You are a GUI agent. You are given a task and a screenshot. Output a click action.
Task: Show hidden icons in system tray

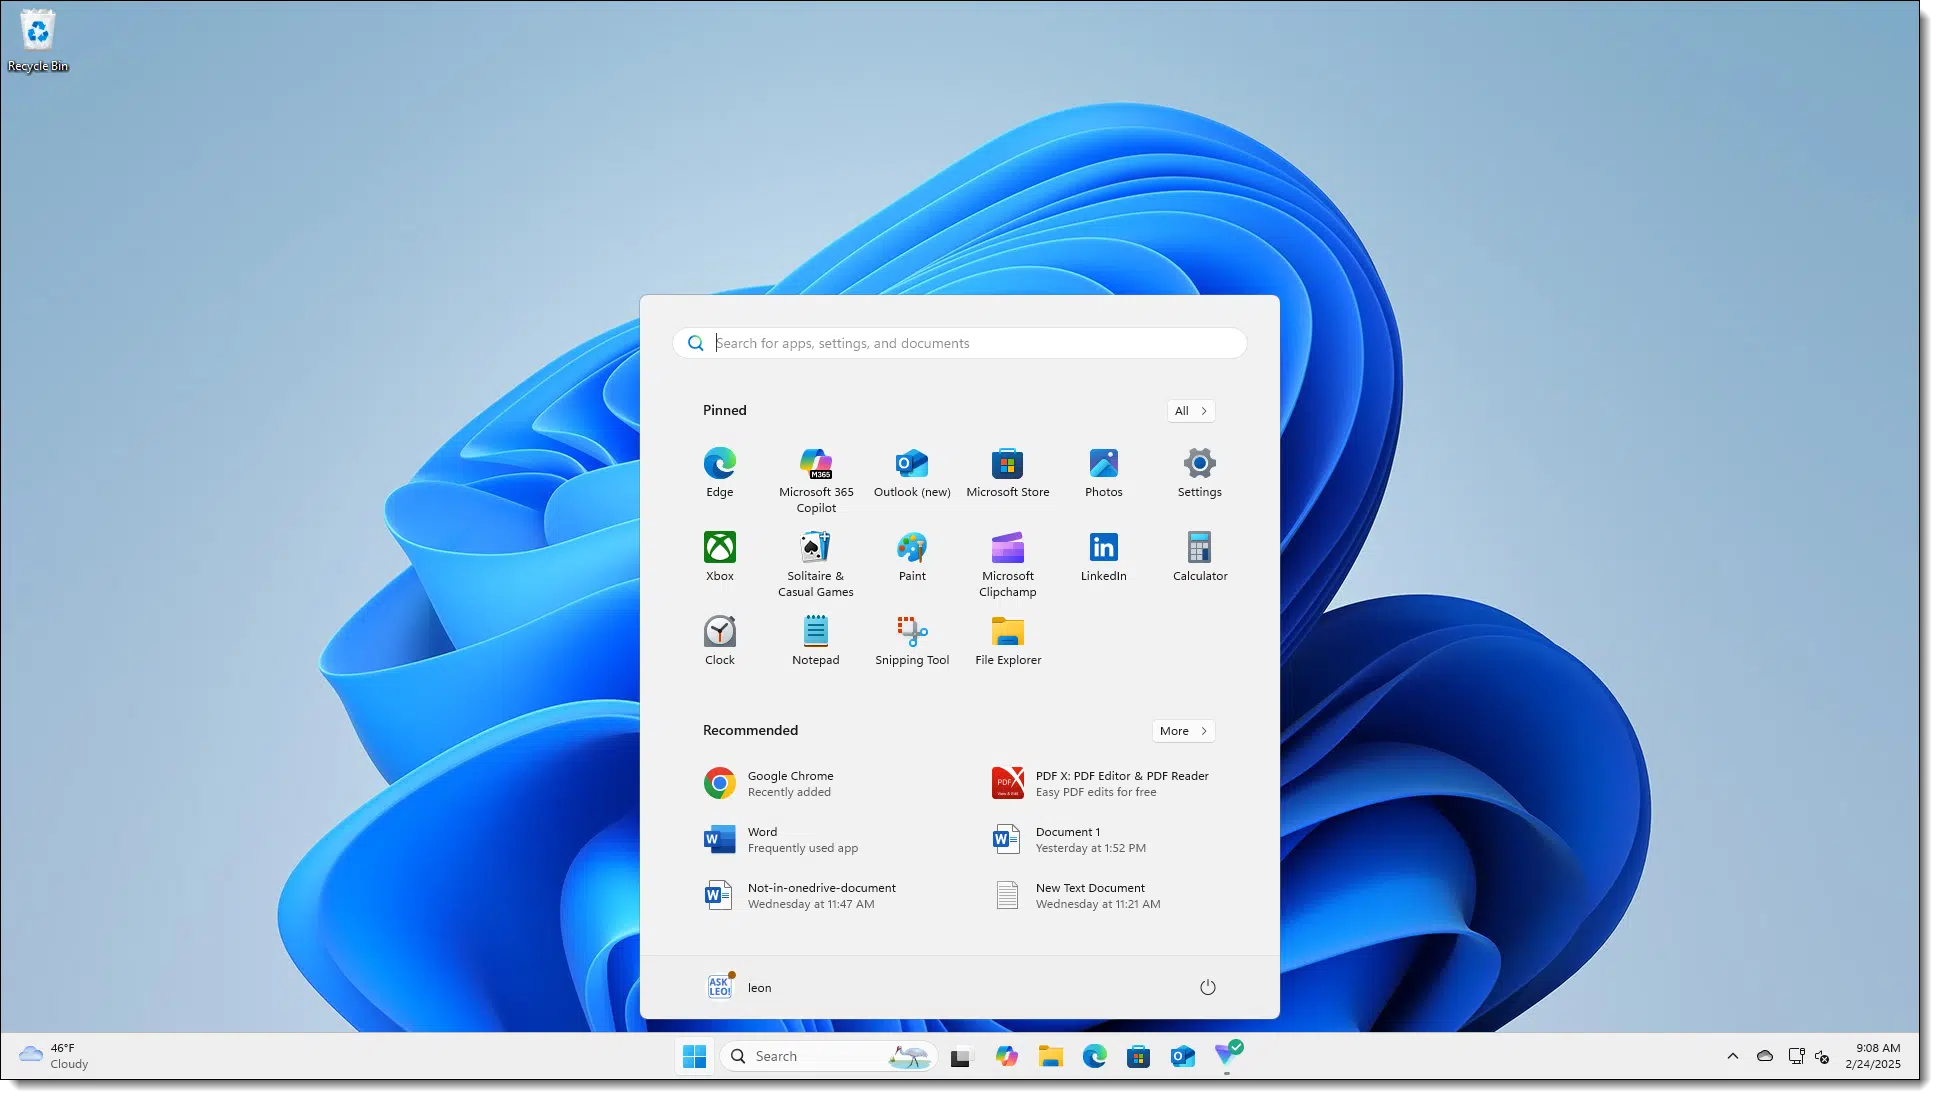point(1732,1056)
